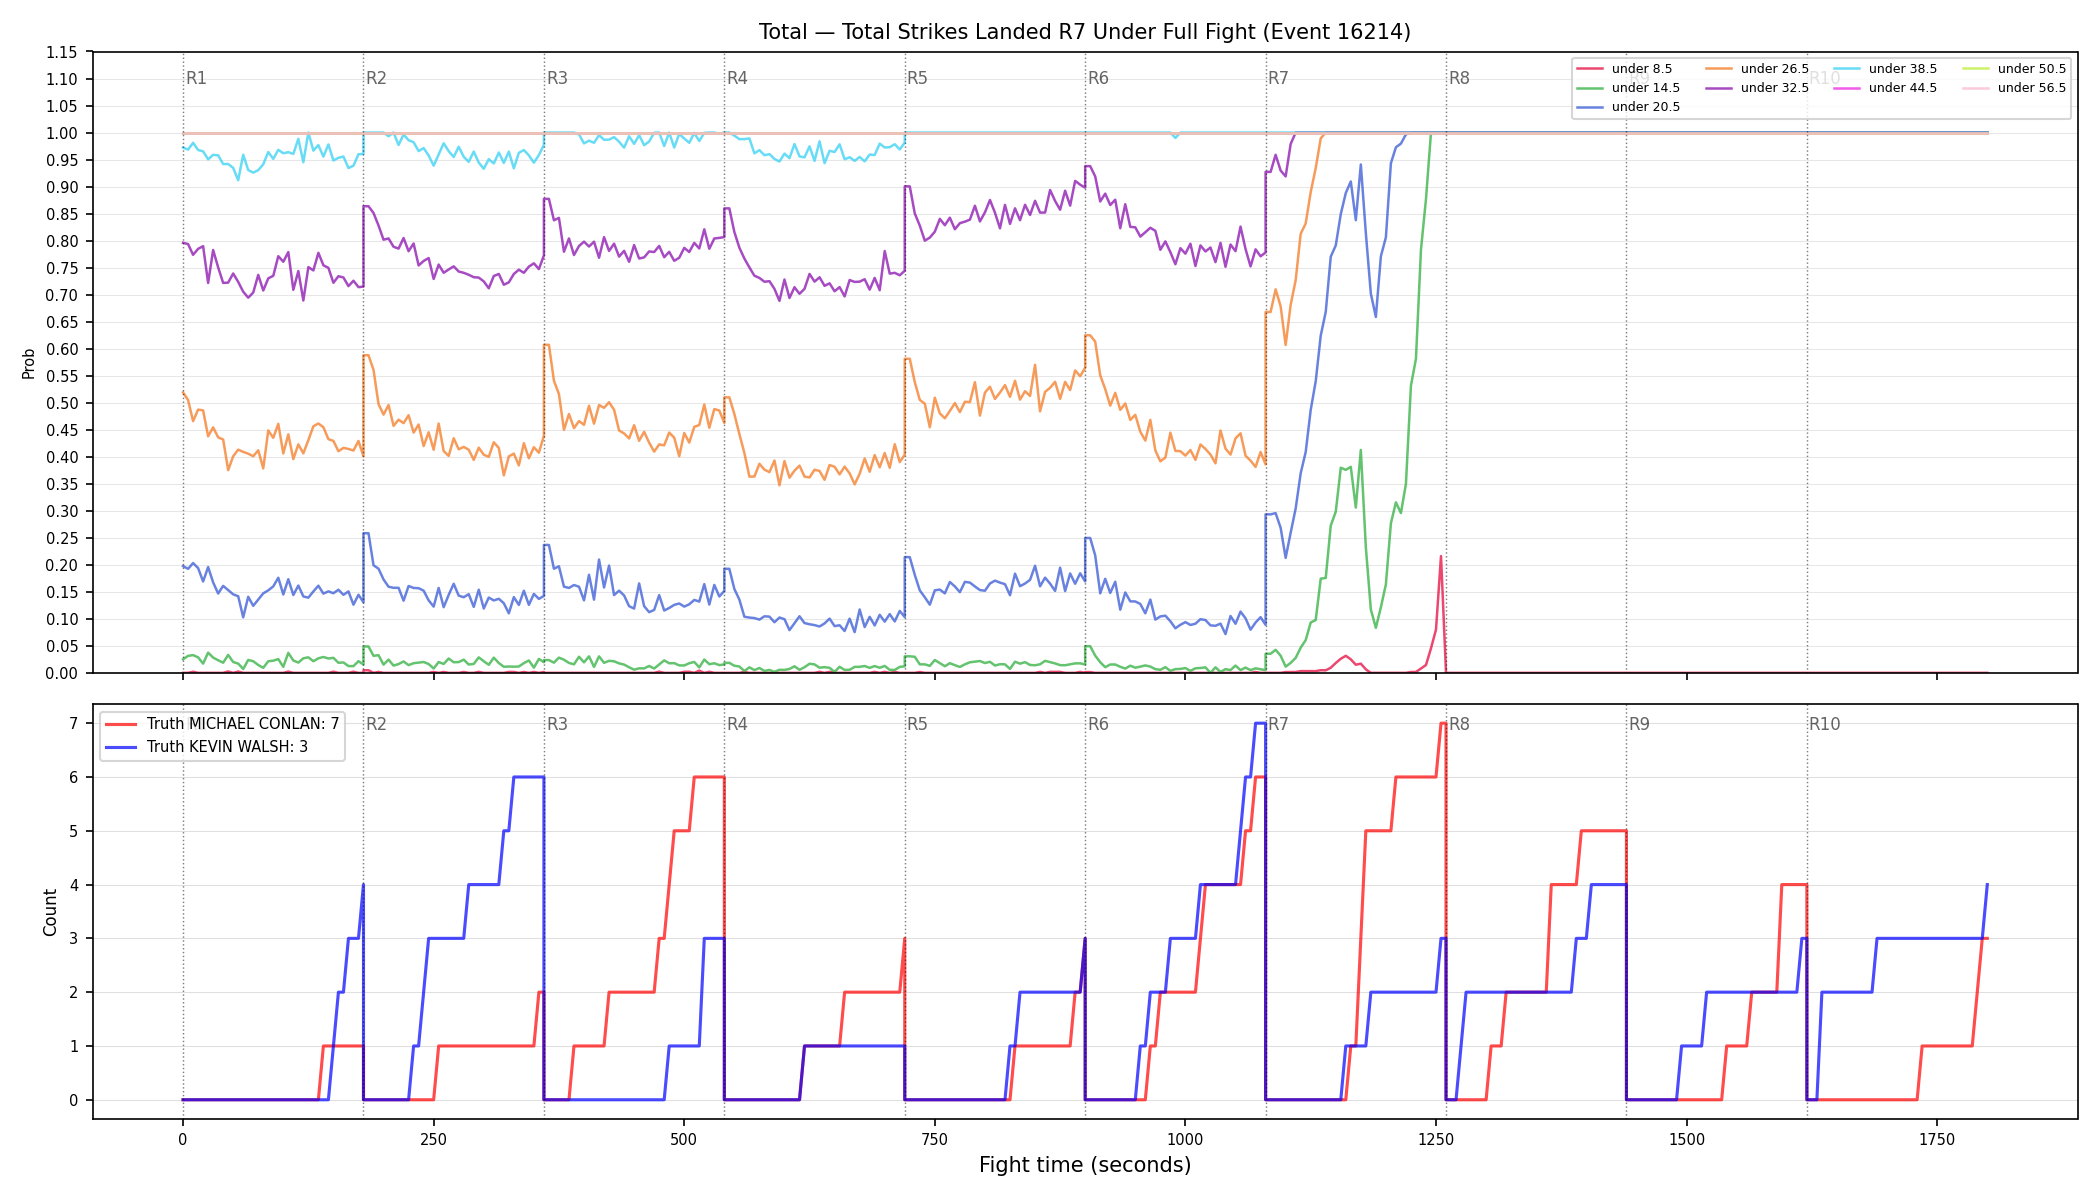Select the 'under 44.5' legend label

(x=1903, y=88)
